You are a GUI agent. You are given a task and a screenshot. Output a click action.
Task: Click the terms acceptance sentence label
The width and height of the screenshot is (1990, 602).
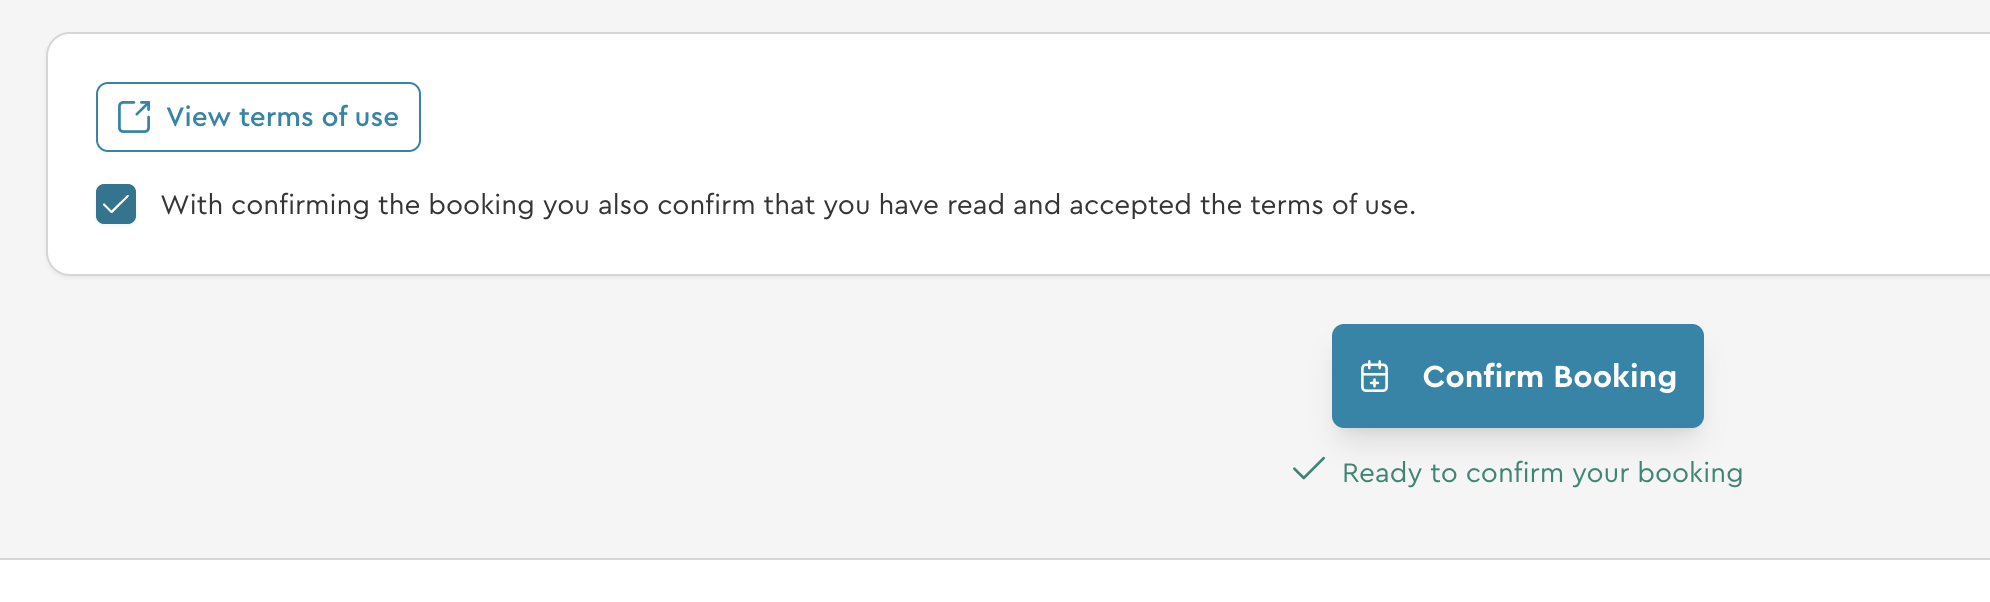(787, 205)
